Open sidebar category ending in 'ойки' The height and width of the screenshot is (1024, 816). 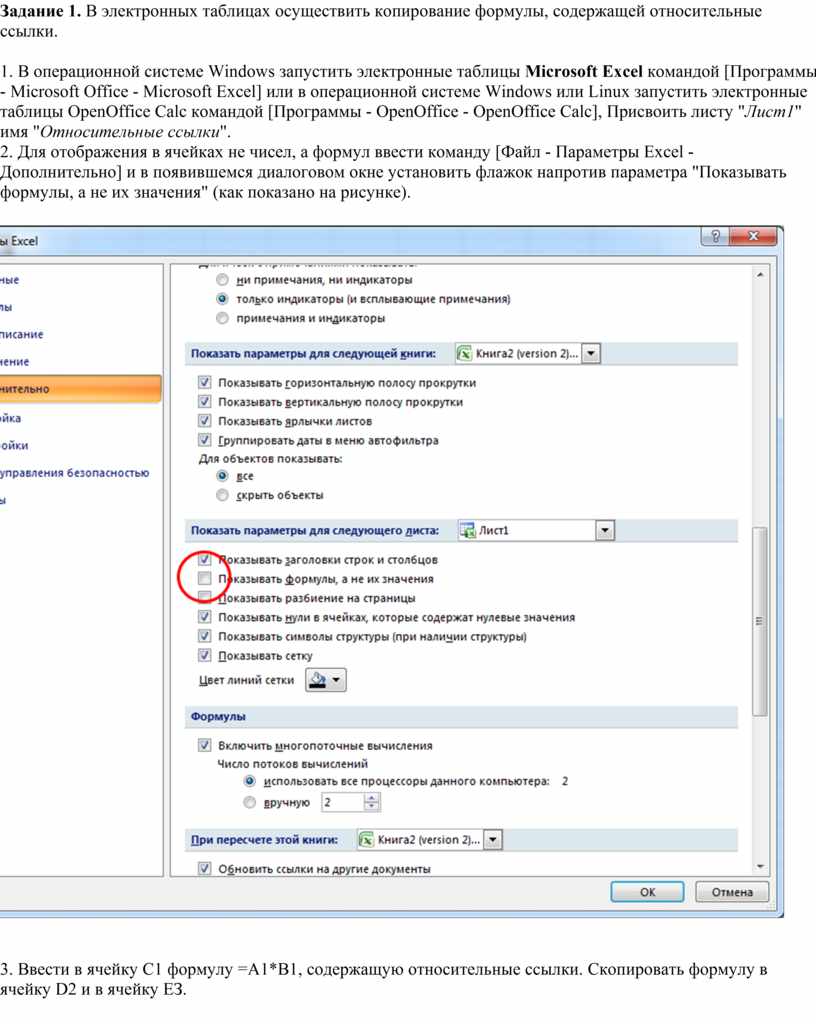[14, 445]
